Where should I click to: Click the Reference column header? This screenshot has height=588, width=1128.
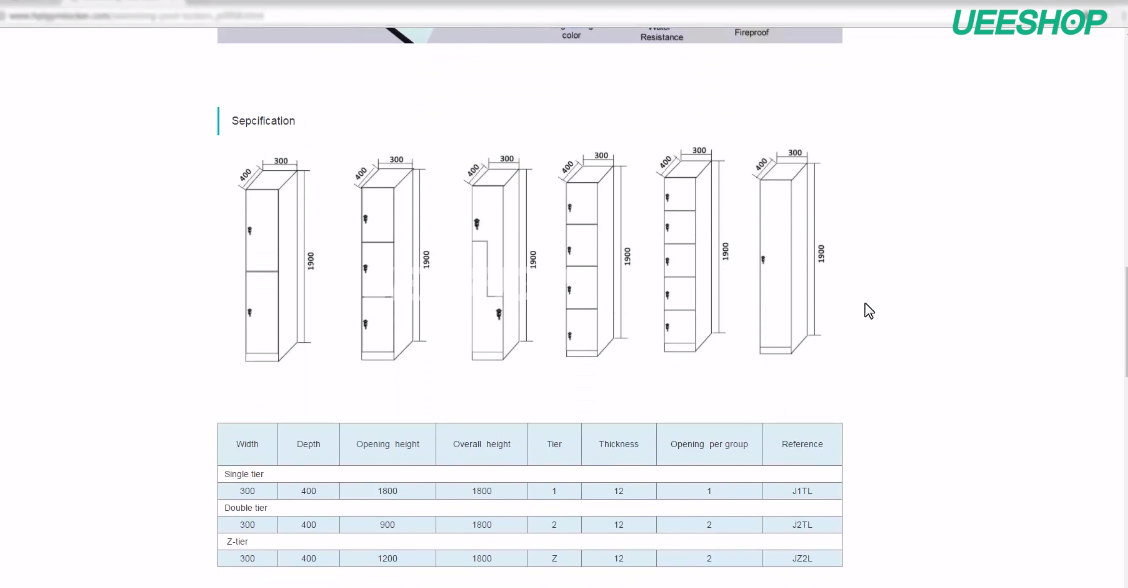[802, 444]
